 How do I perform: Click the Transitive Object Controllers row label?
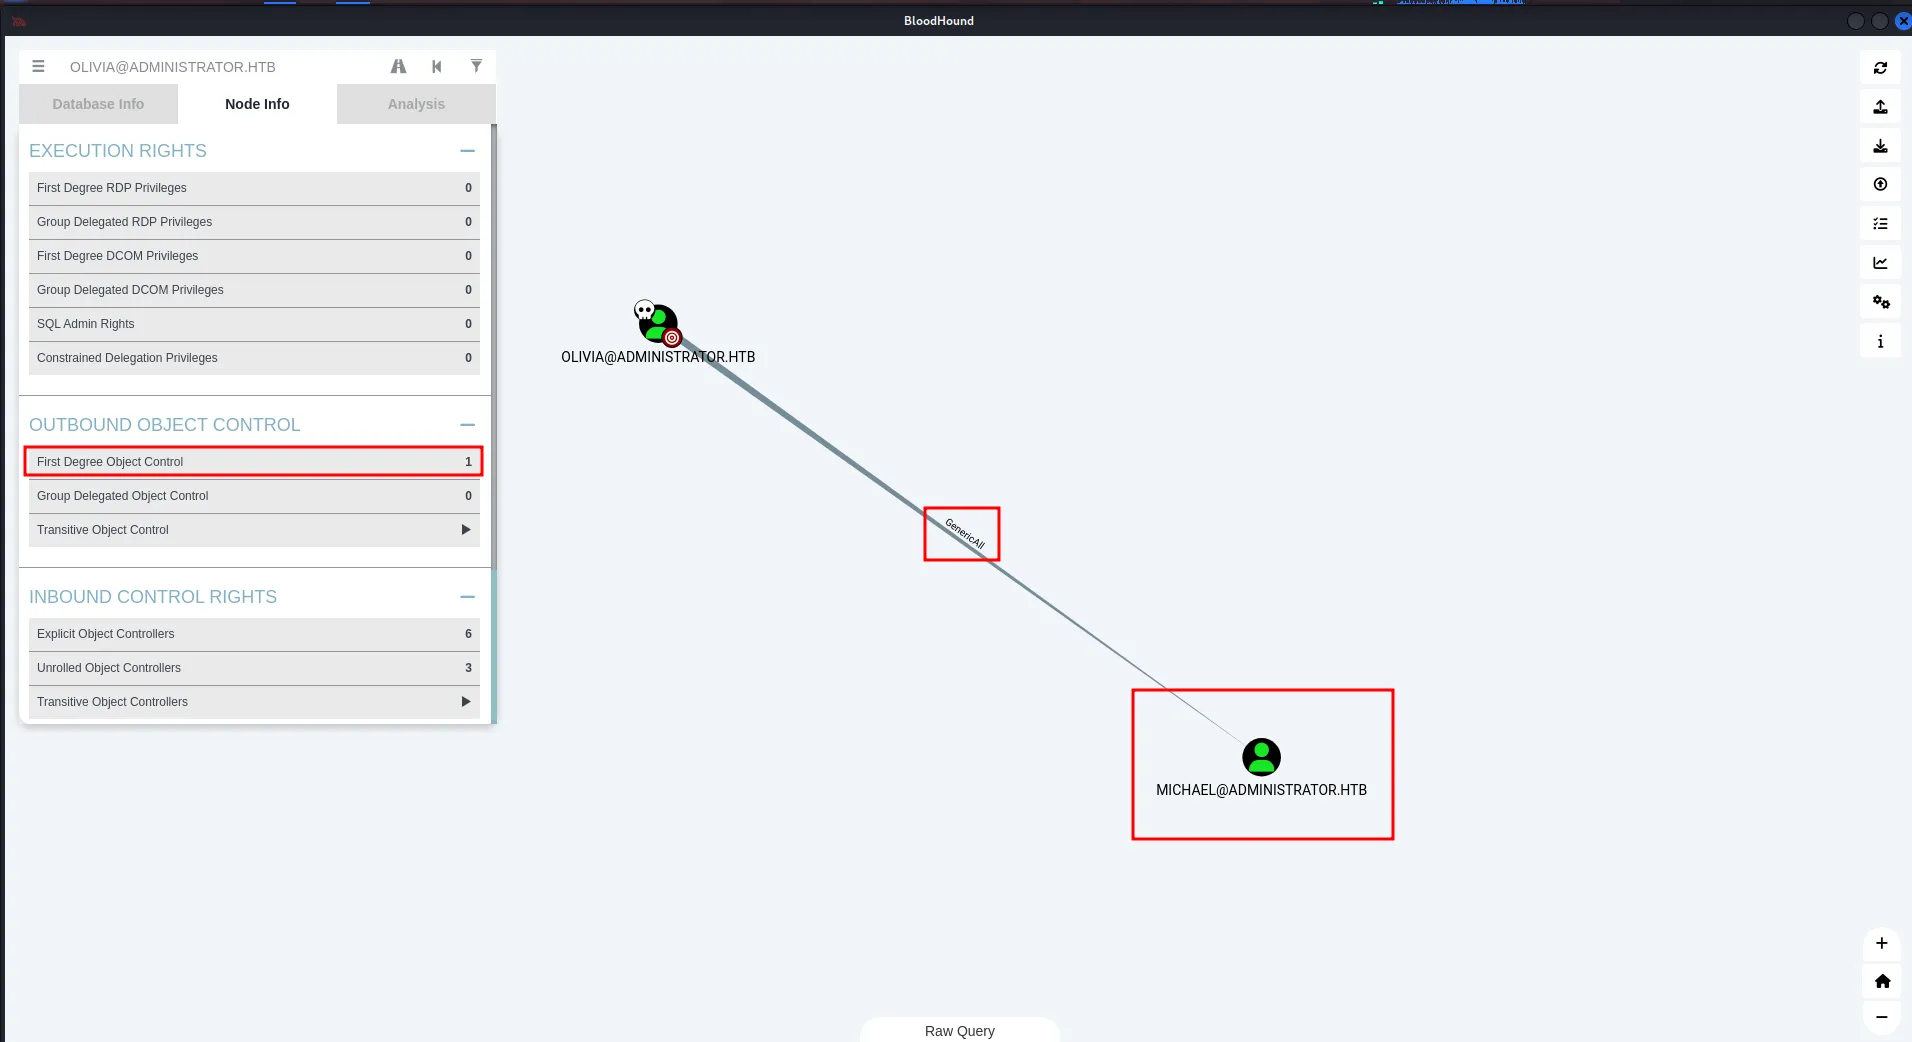[112, 702]
